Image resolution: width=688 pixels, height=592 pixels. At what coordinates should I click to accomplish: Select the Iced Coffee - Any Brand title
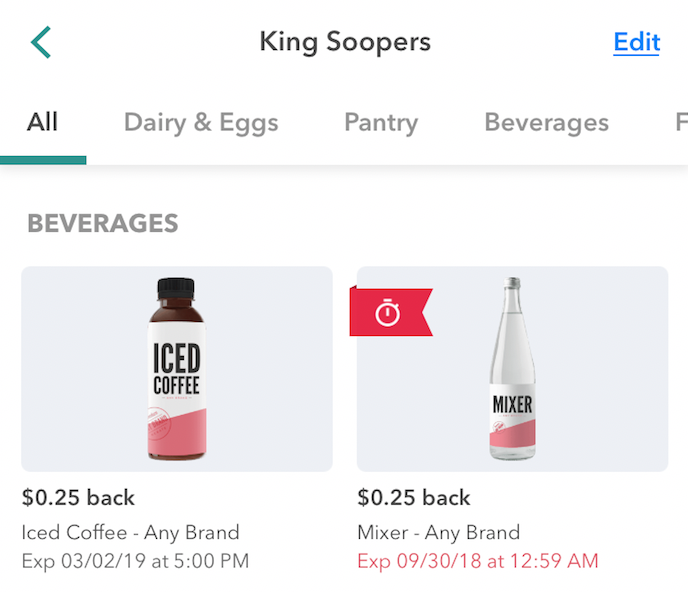(131, 533)
